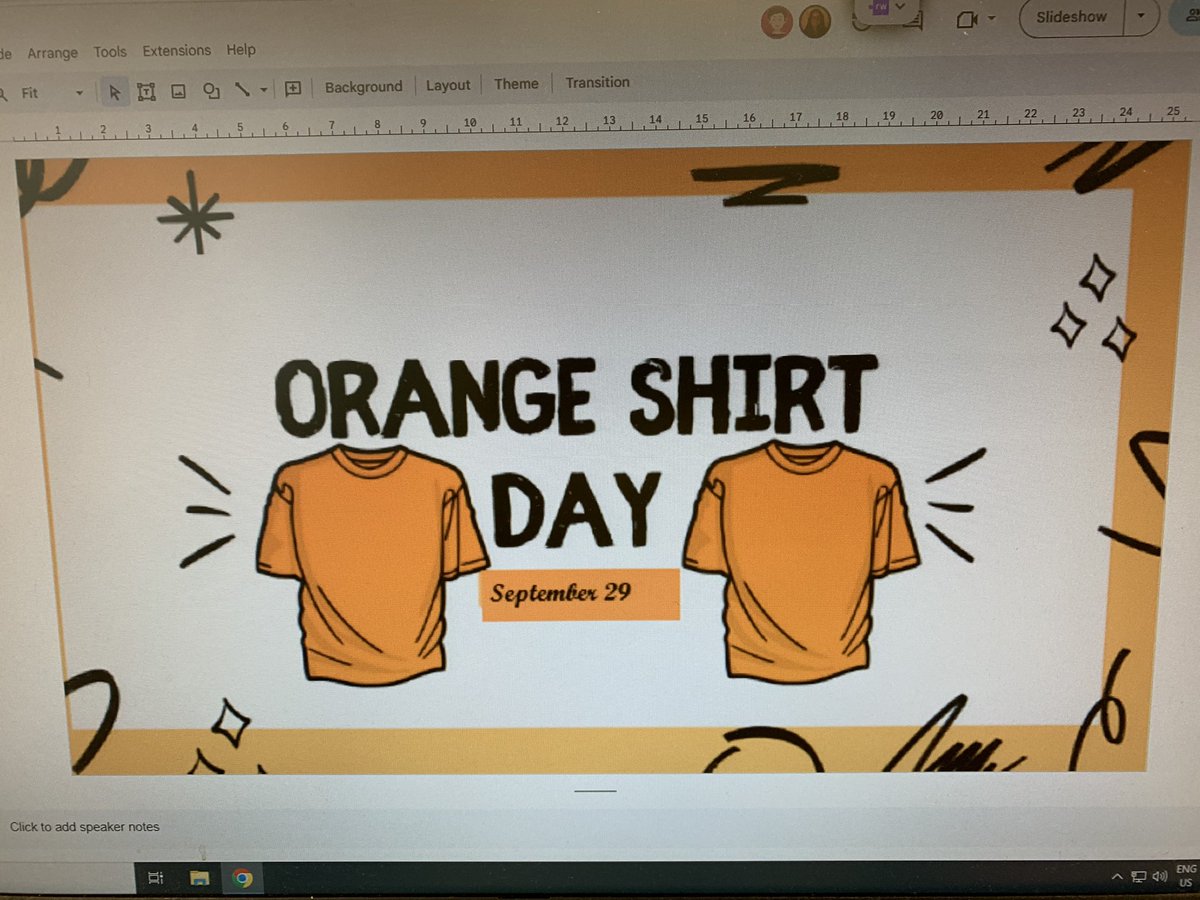Open the camera dropdown arrow
Viewport: 1200px width, 900px height.
click(991, 19)
